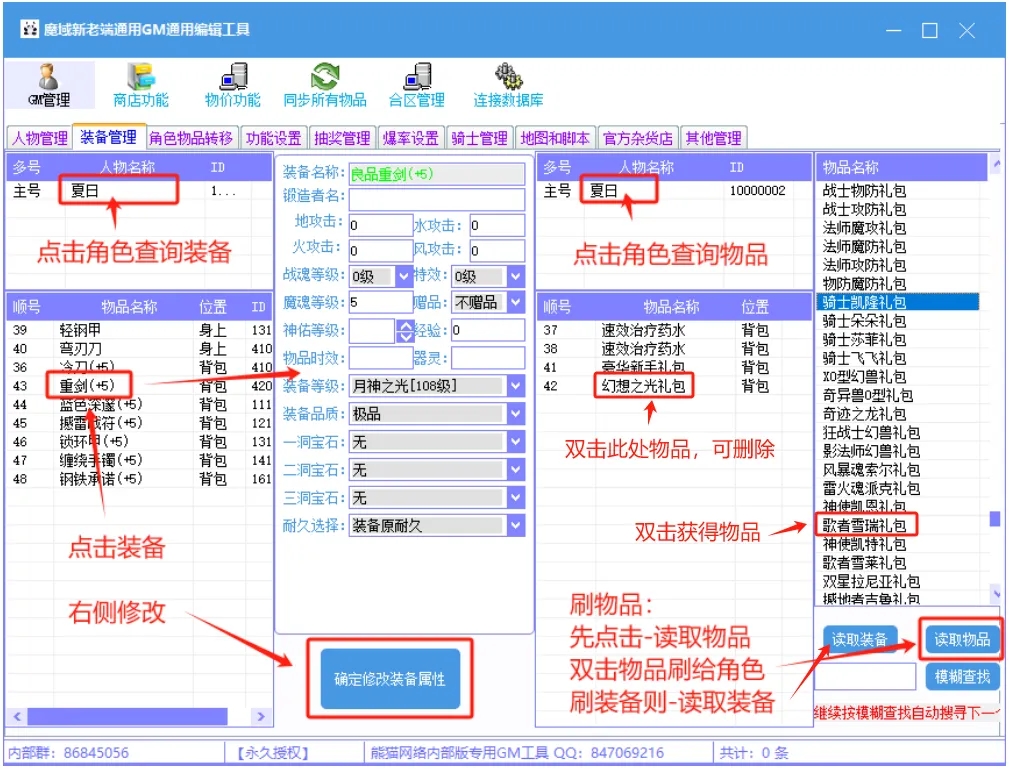Click the 读取装备 button
Image resolution: width=1009 pixels, height=770 pixels.
860,639
